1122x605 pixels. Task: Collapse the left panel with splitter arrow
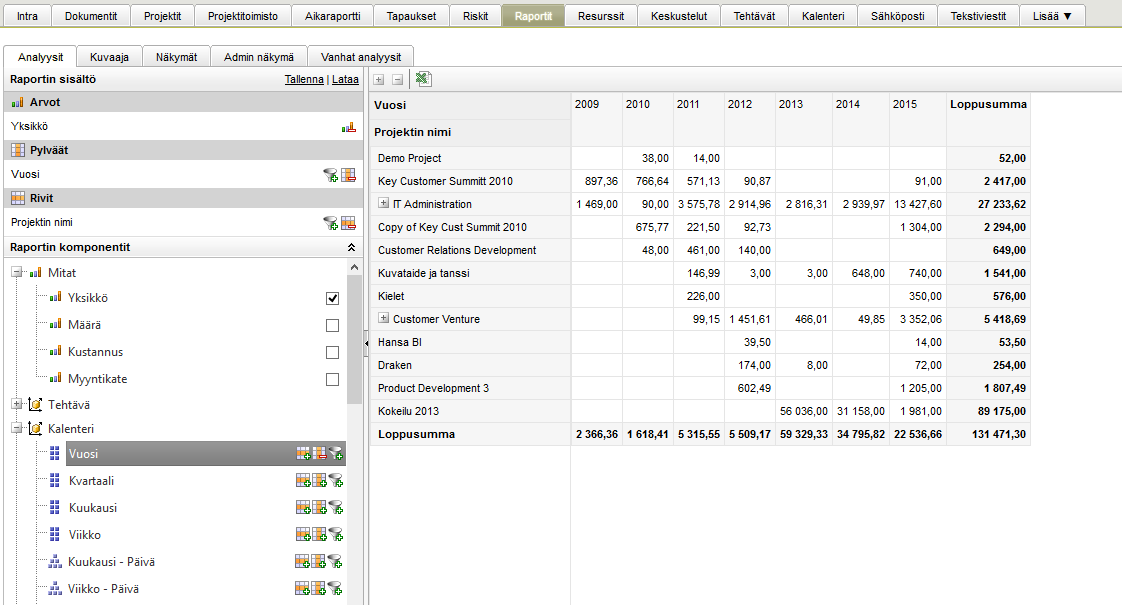[x=366, y=344]
